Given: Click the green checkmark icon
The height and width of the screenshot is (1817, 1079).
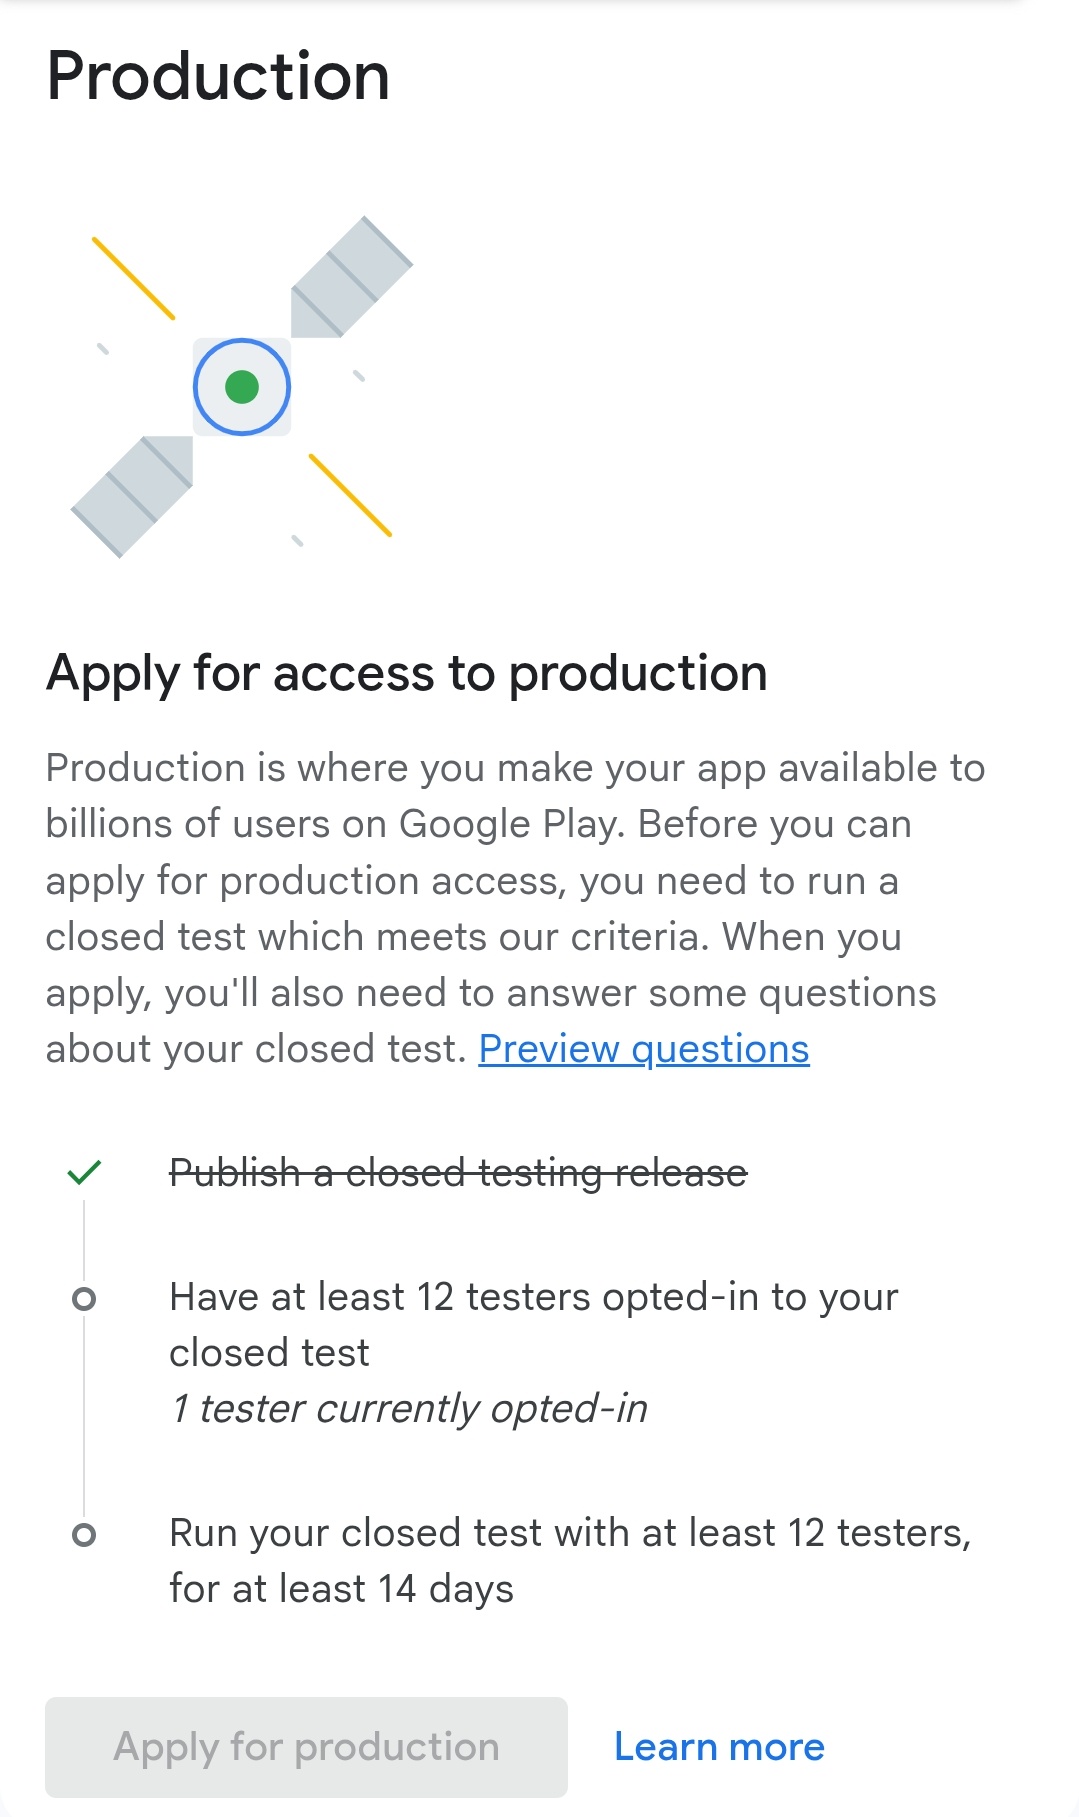Looking at the screenshot, I should 84,1172.
